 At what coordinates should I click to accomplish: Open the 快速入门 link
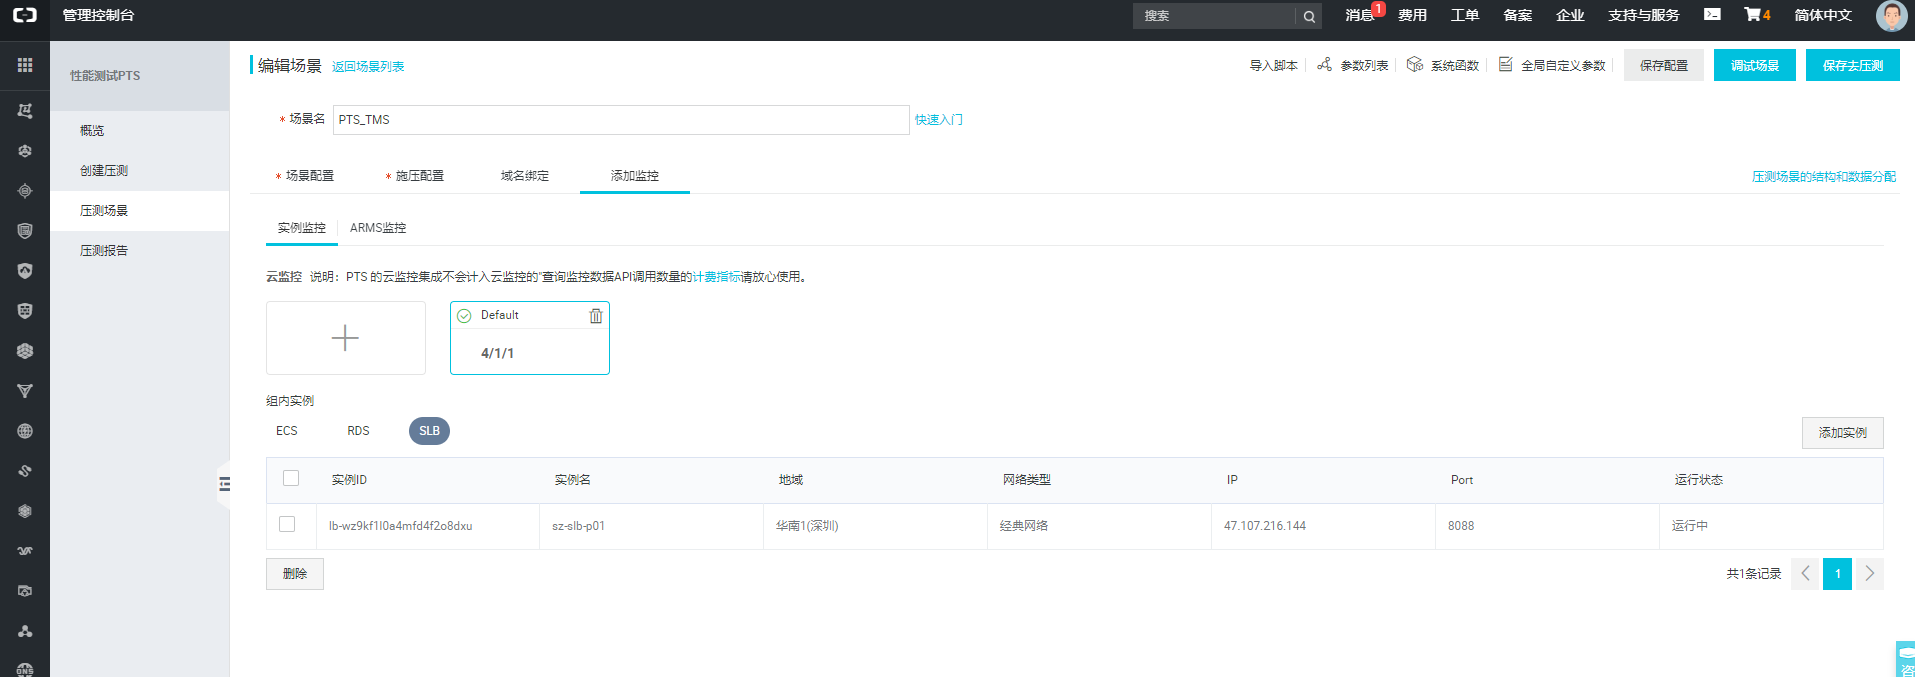tap(939, 120)
